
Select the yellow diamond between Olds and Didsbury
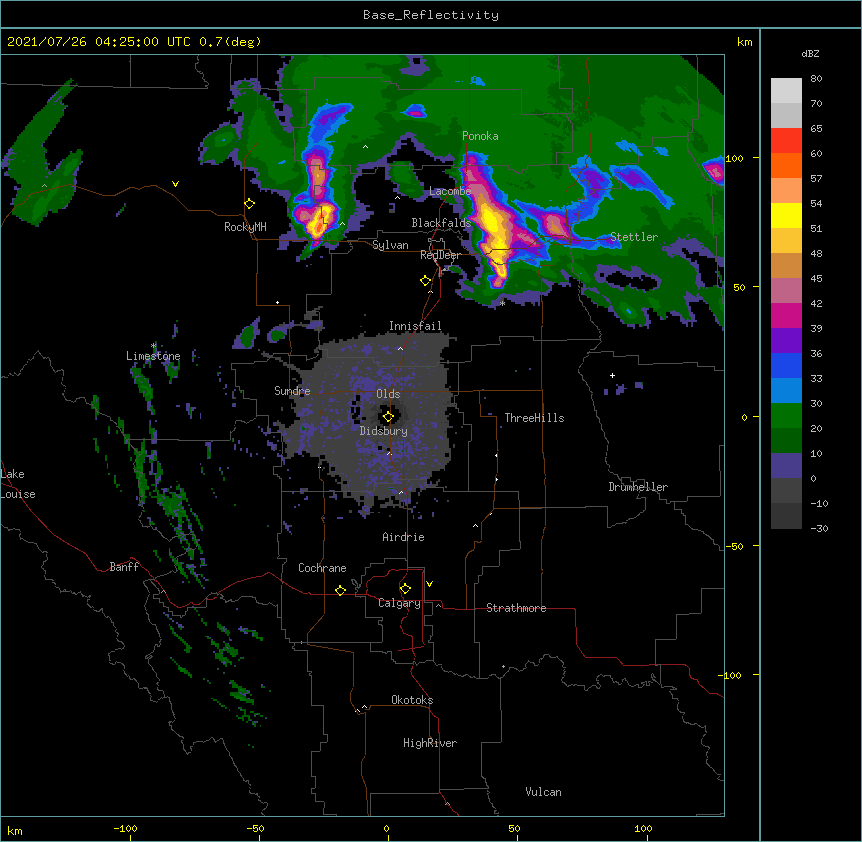[388, 417]
